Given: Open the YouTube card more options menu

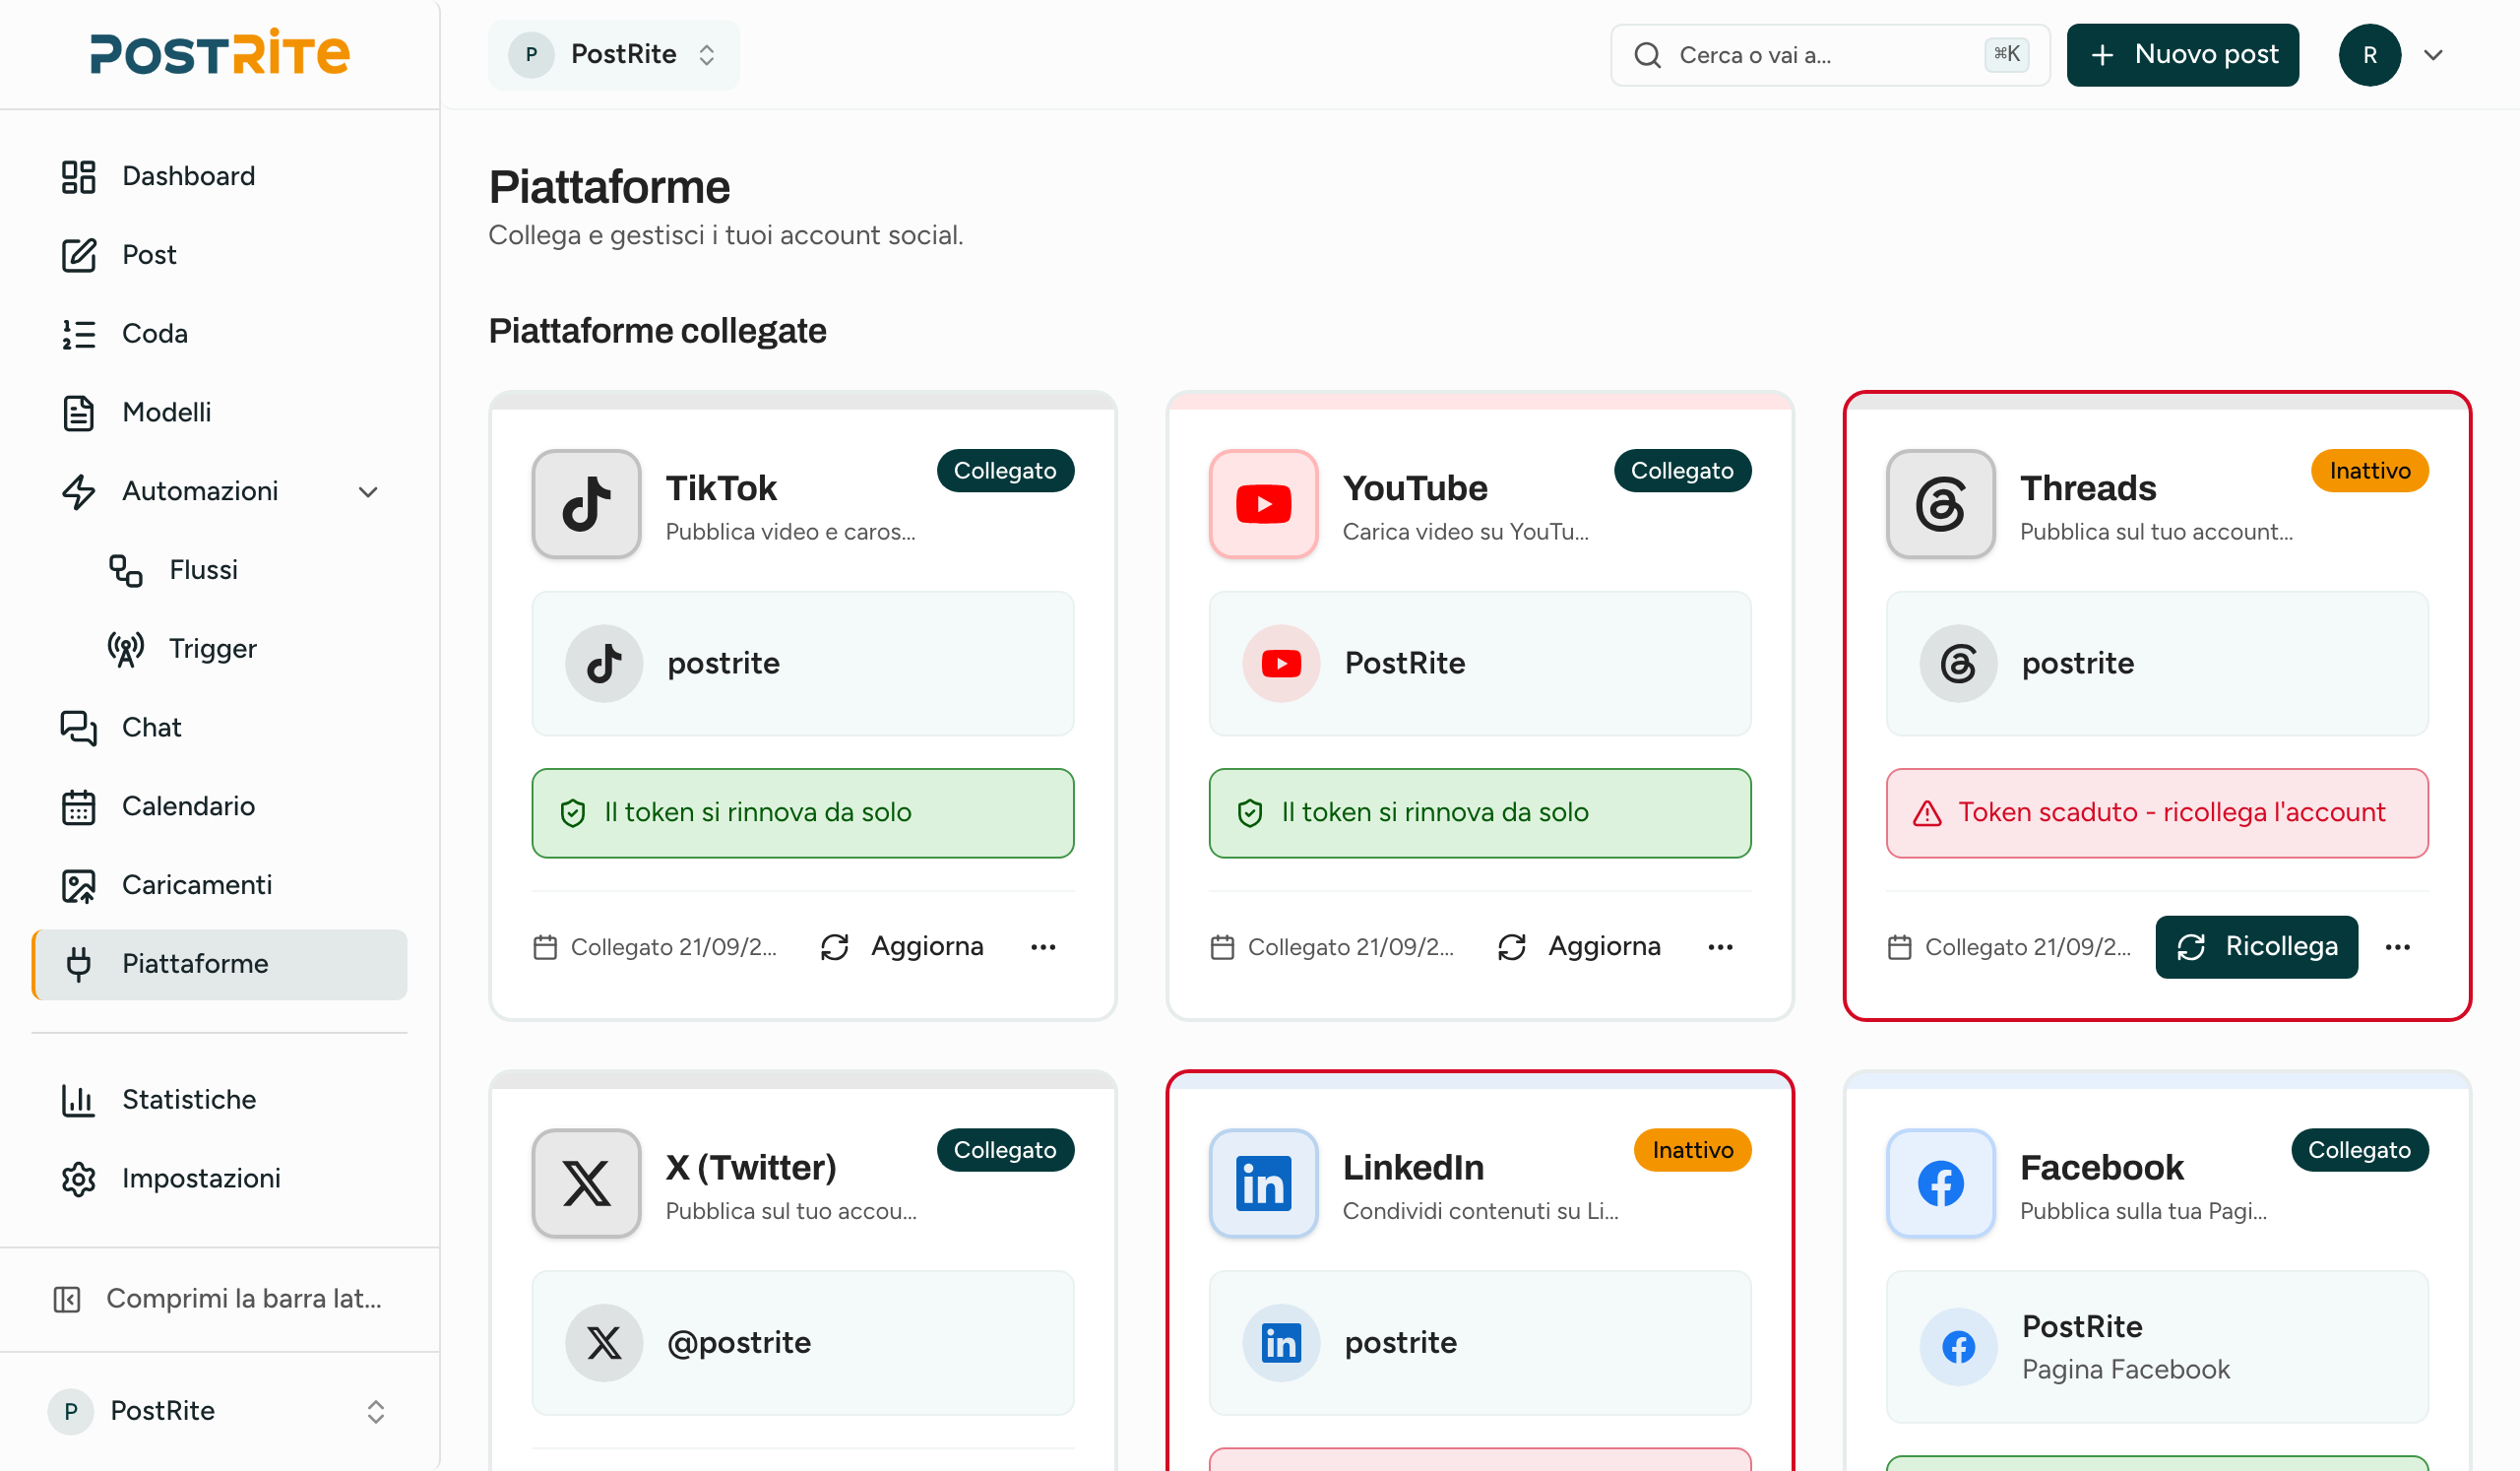Looking at the screenshot, I should [x=1720, y=947].
